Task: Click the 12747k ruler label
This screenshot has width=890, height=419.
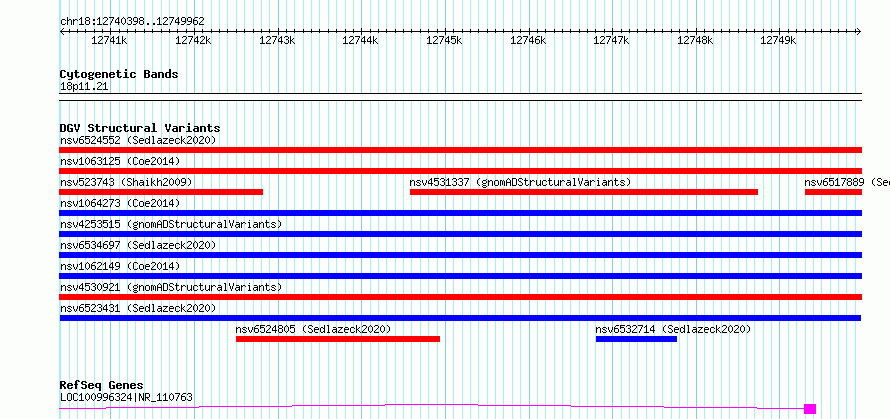Action: tap(612, 41)
